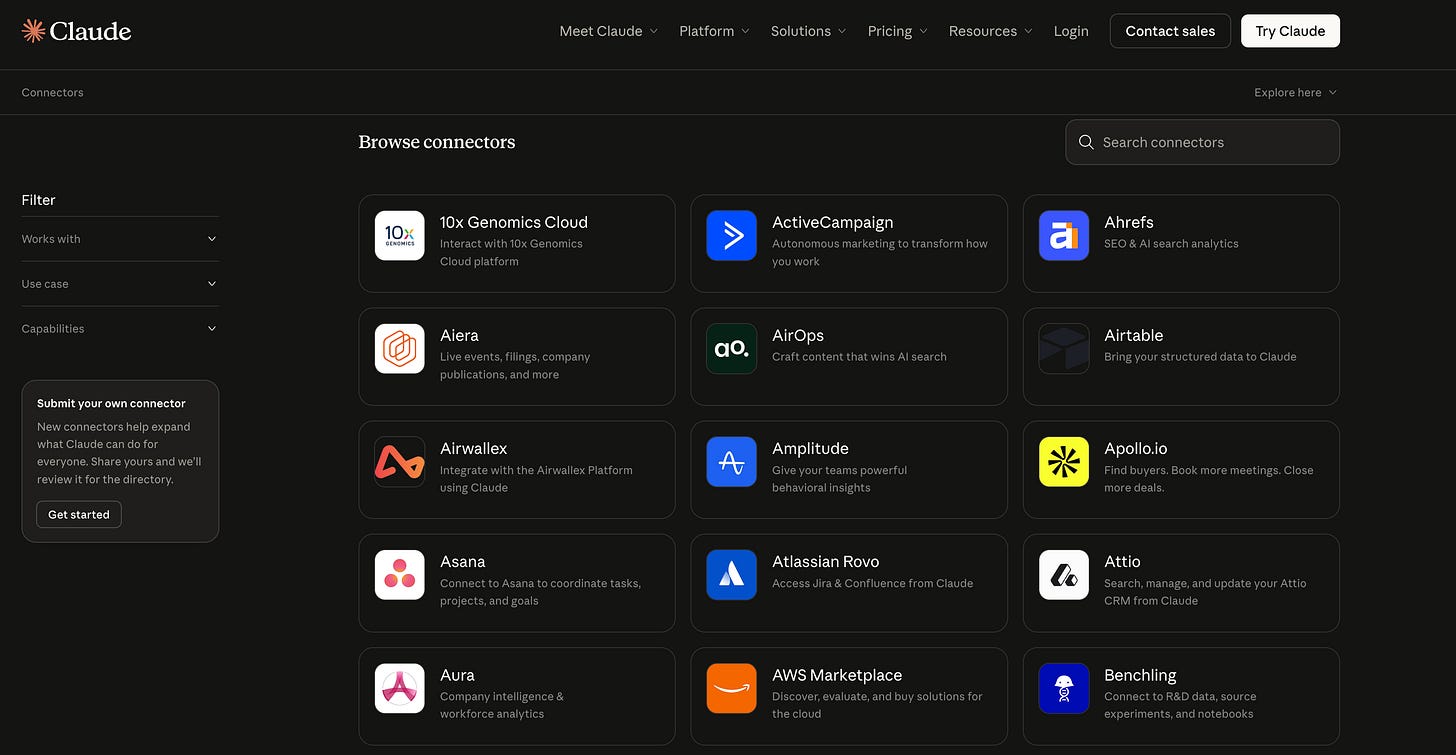Open the Ahrefs connector title
The height and width of the screenshot is (755, 1456).
point(1129,222)
